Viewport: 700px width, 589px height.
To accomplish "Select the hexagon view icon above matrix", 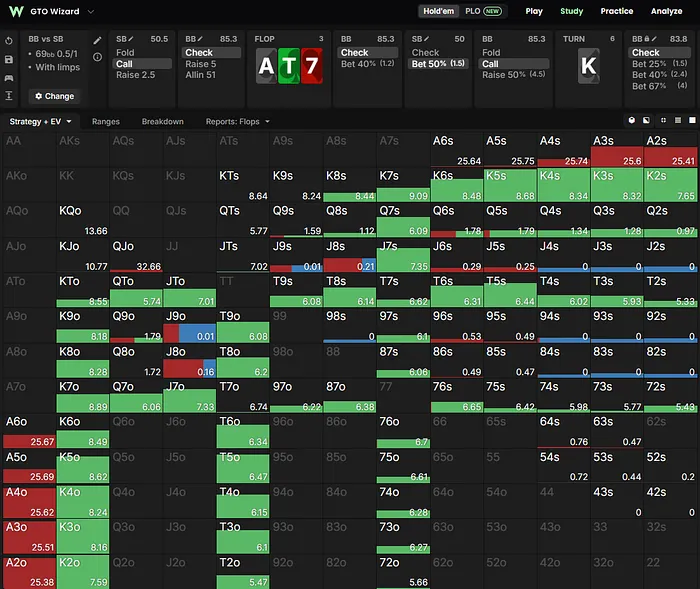I will point(631,120).
